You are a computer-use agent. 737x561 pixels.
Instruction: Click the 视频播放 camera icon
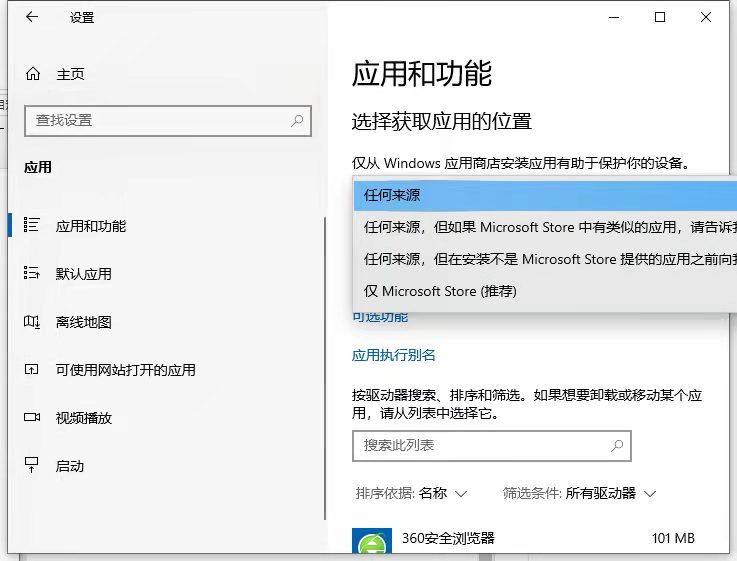(32, 418)
